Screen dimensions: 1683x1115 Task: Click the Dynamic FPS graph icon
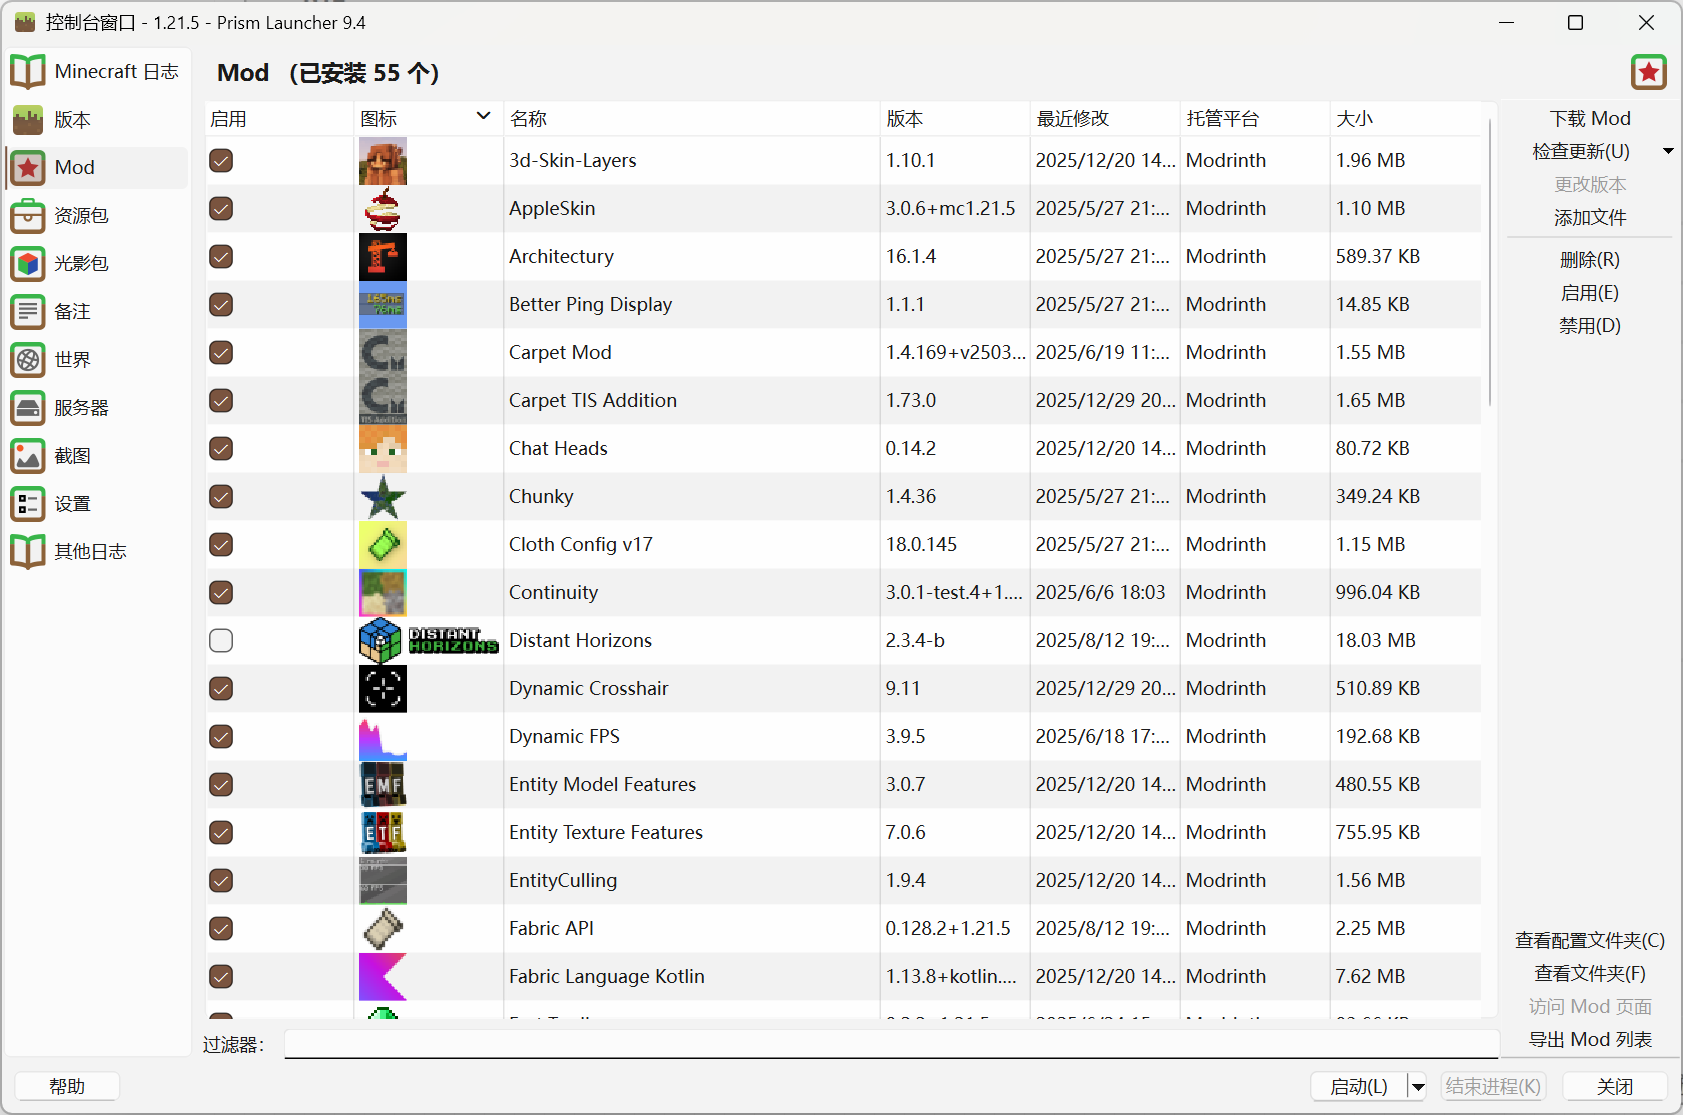tap(383, 737)
